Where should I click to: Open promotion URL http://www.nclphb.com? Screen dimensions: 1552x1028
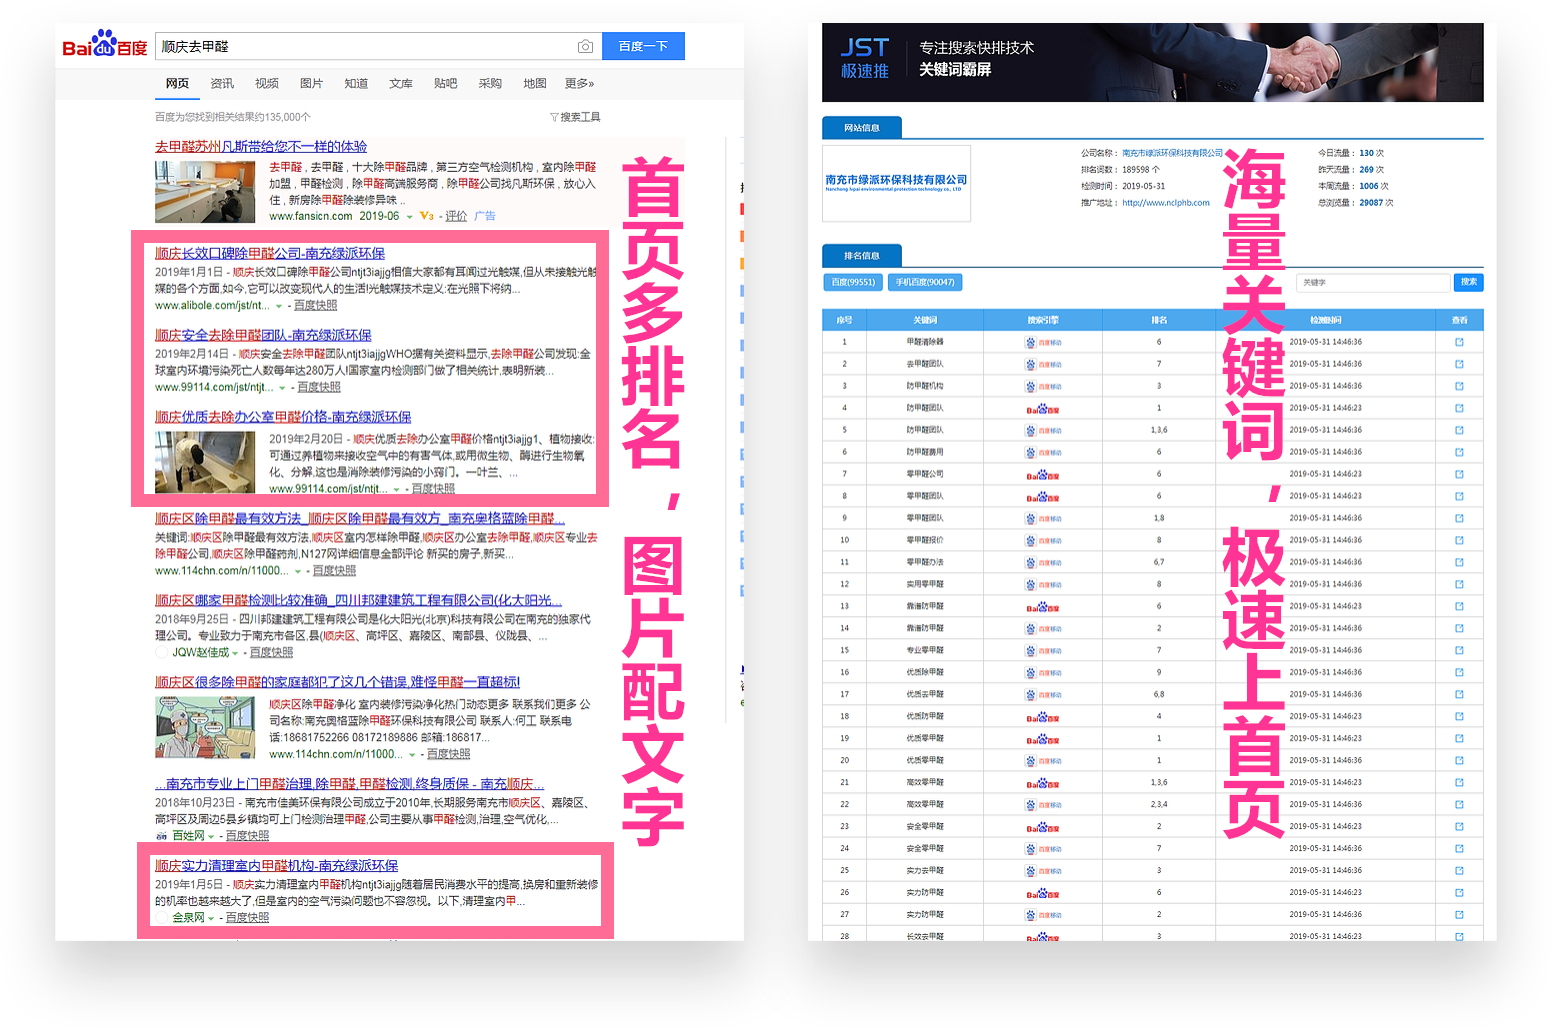coord(1166,203)
